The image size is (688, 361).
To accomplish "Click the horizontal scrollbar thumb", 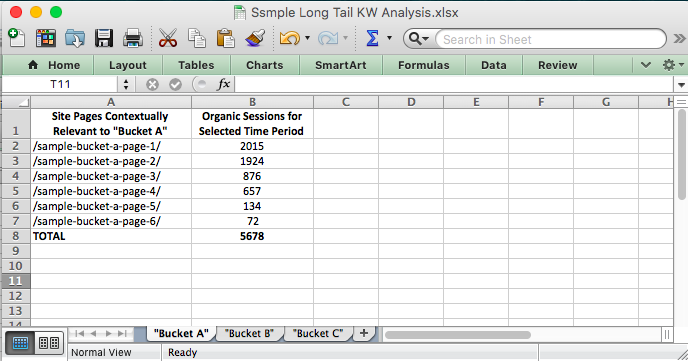I will 458,335.
